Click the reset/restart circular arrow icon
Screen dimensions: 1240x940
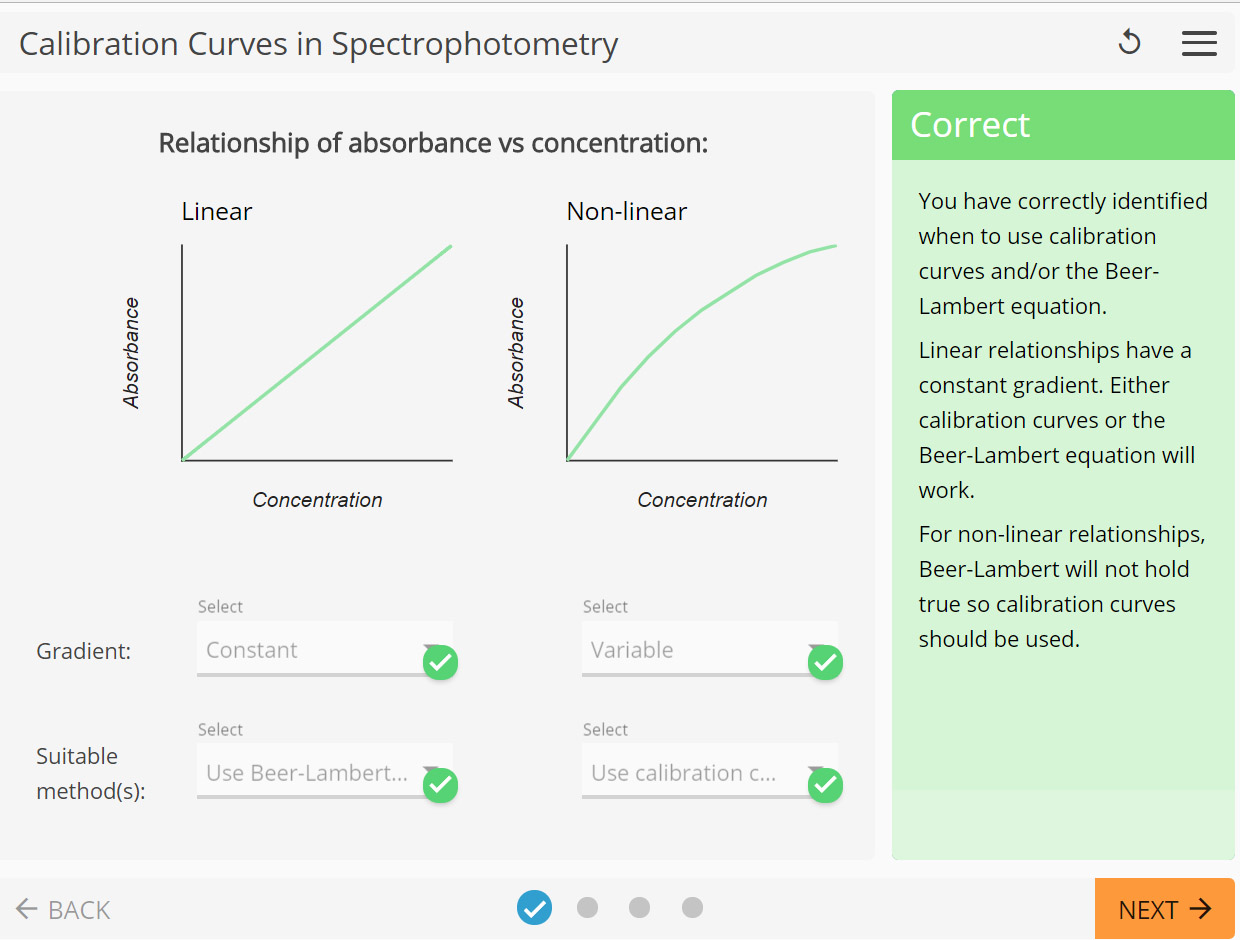(1129, 43)
